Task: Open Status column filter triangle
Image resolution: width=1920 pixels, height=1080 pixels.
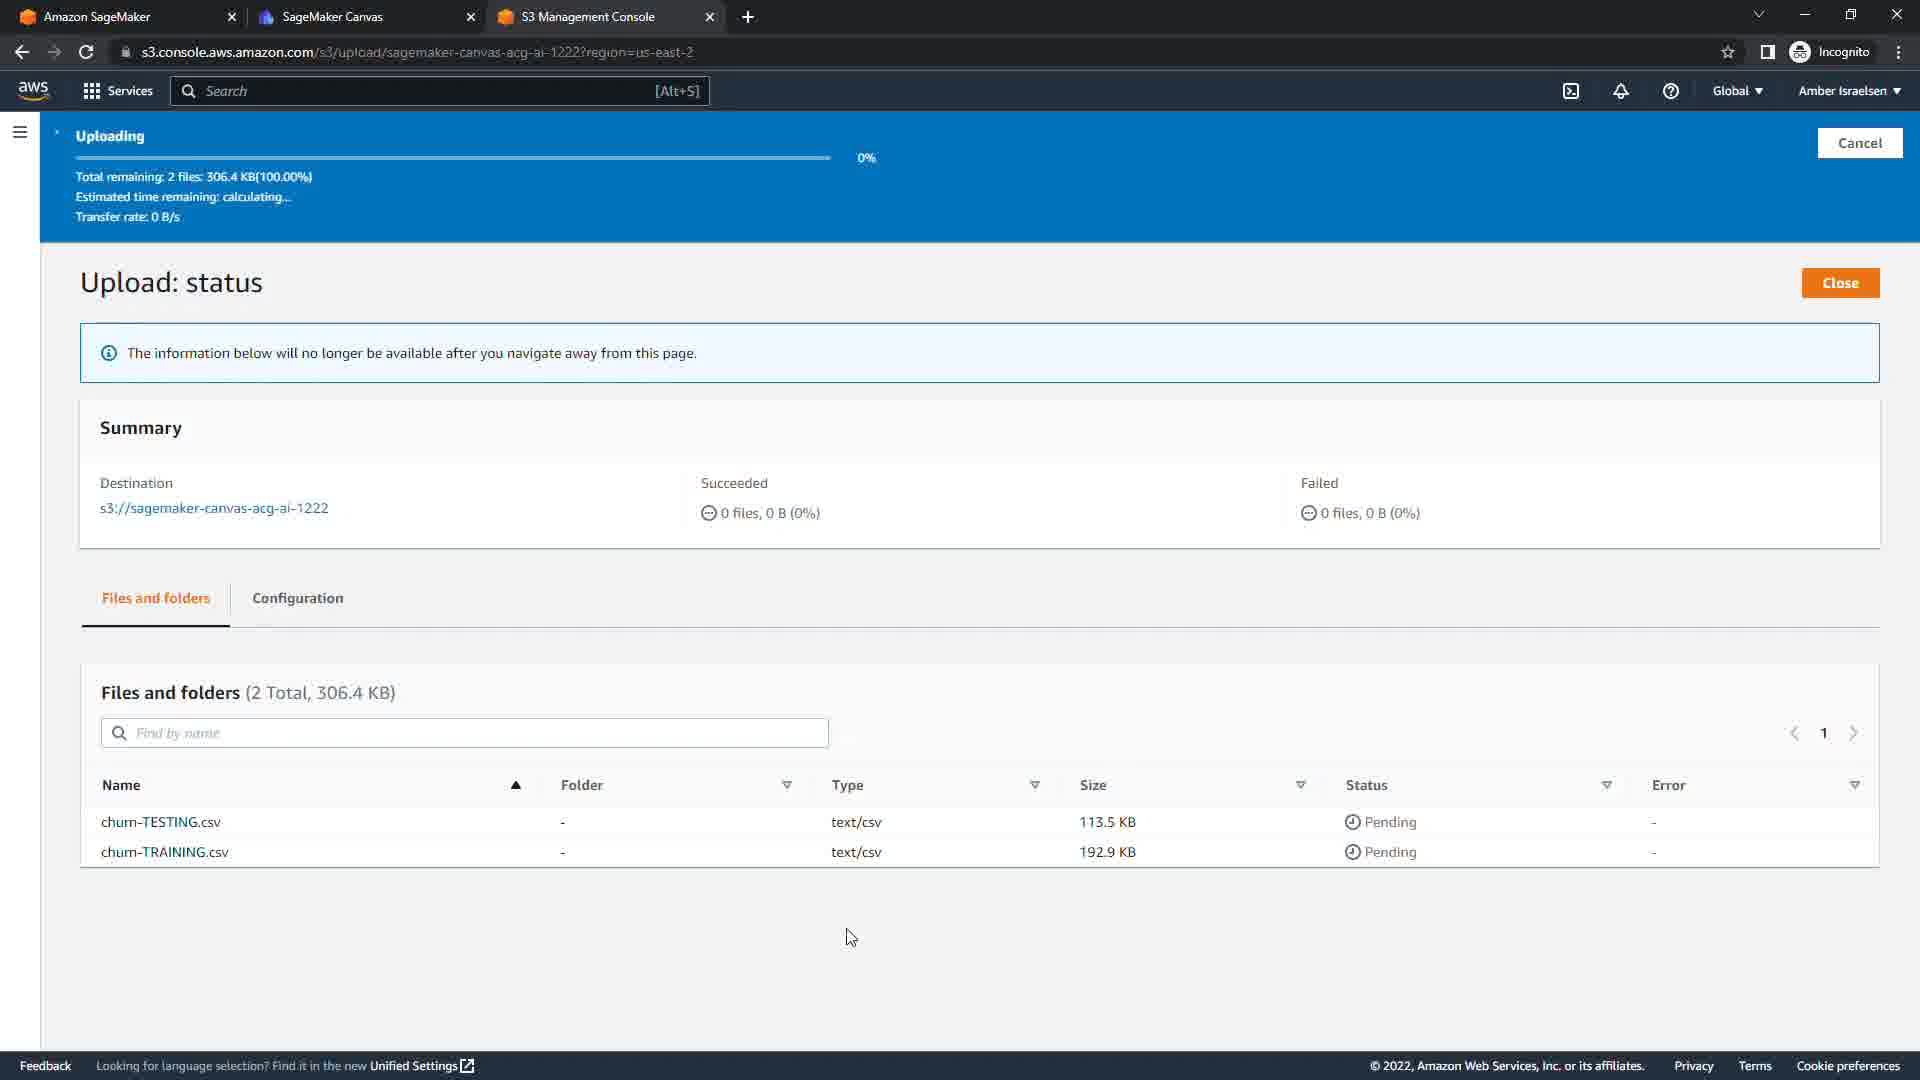Action: (x=1607, y=785)
